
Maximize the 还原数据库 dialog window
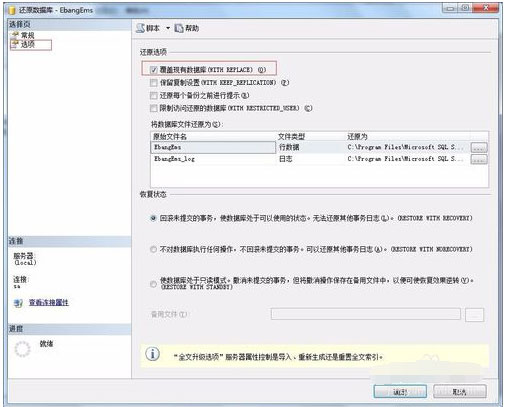pos(465,8)
